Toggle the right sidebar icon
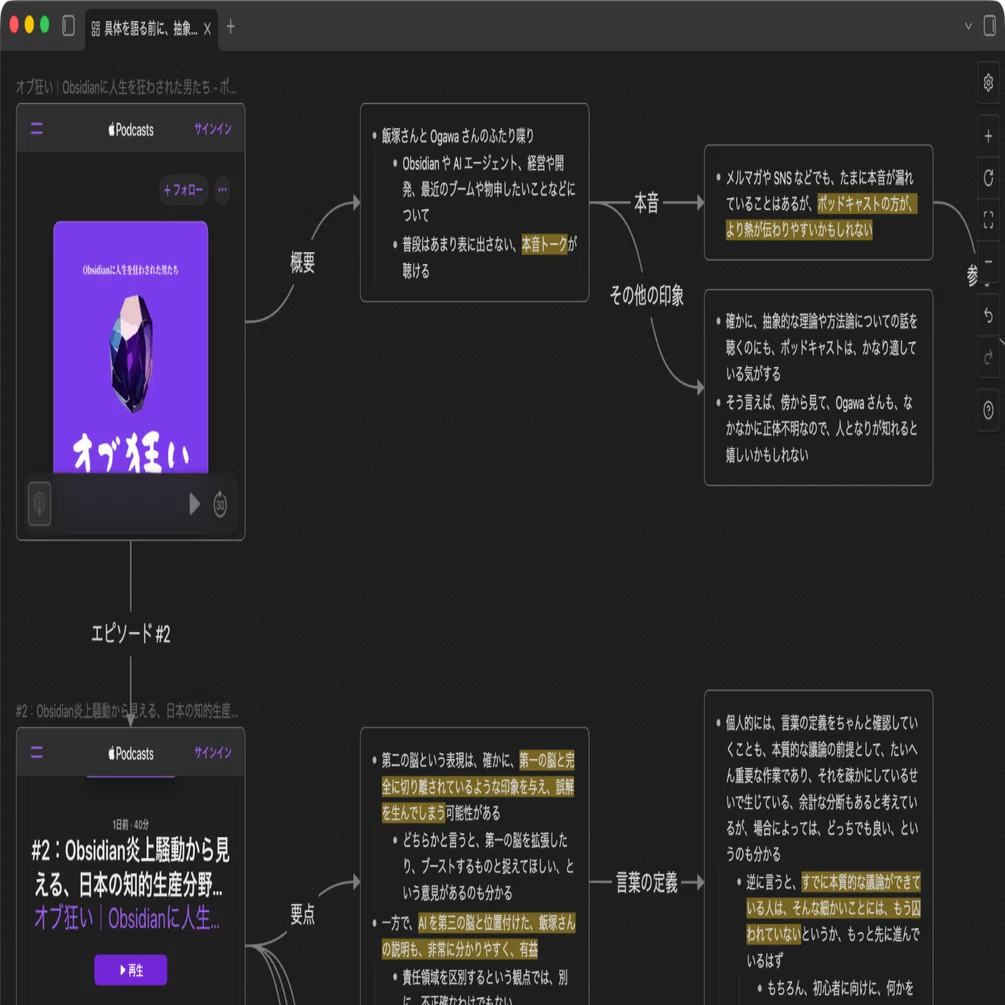The width and height of the screenshot is (1005, 1005). 990,26
